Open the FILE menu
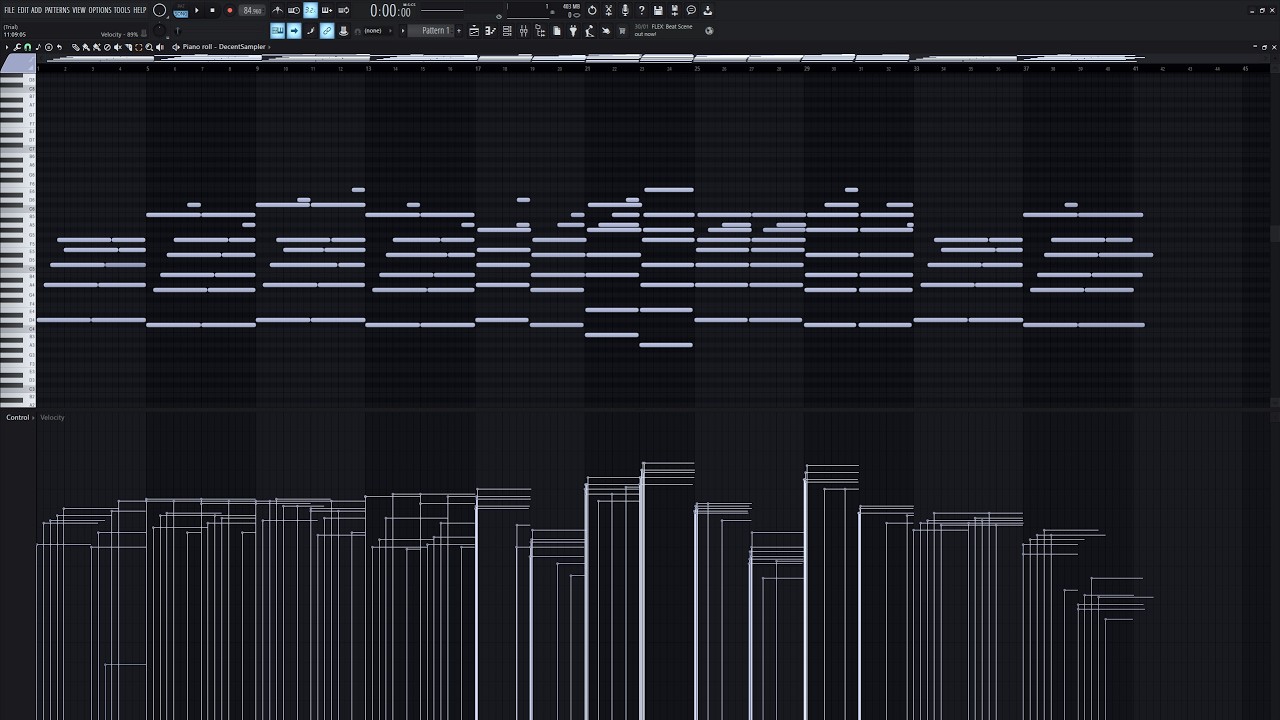 [x=9, y=10]
